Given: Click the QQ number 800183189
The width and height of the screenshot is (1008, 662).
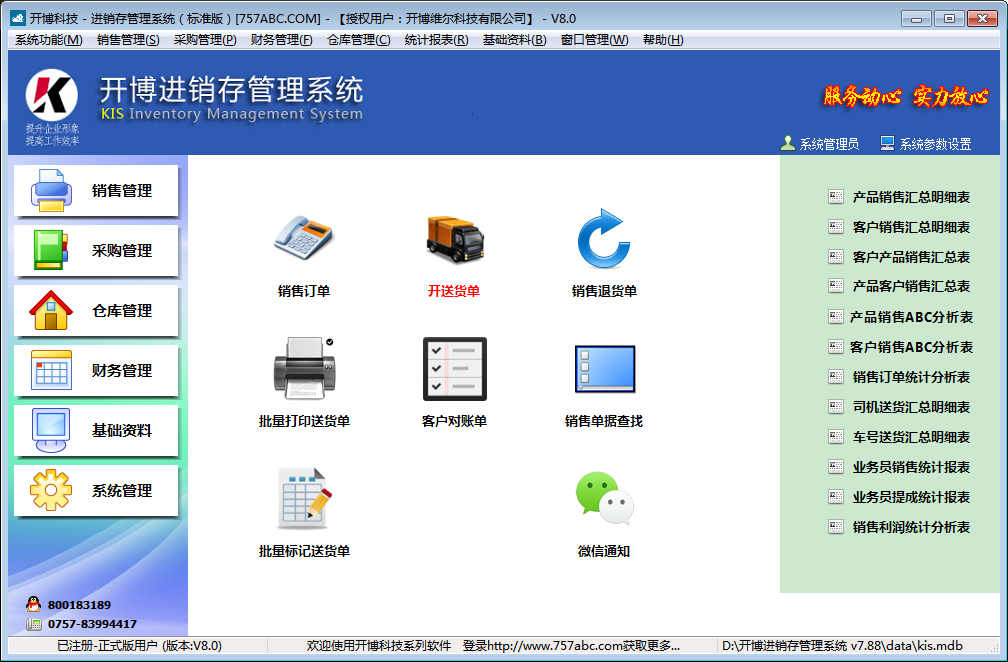Looking at the screenshot, I should coord(79,605).
